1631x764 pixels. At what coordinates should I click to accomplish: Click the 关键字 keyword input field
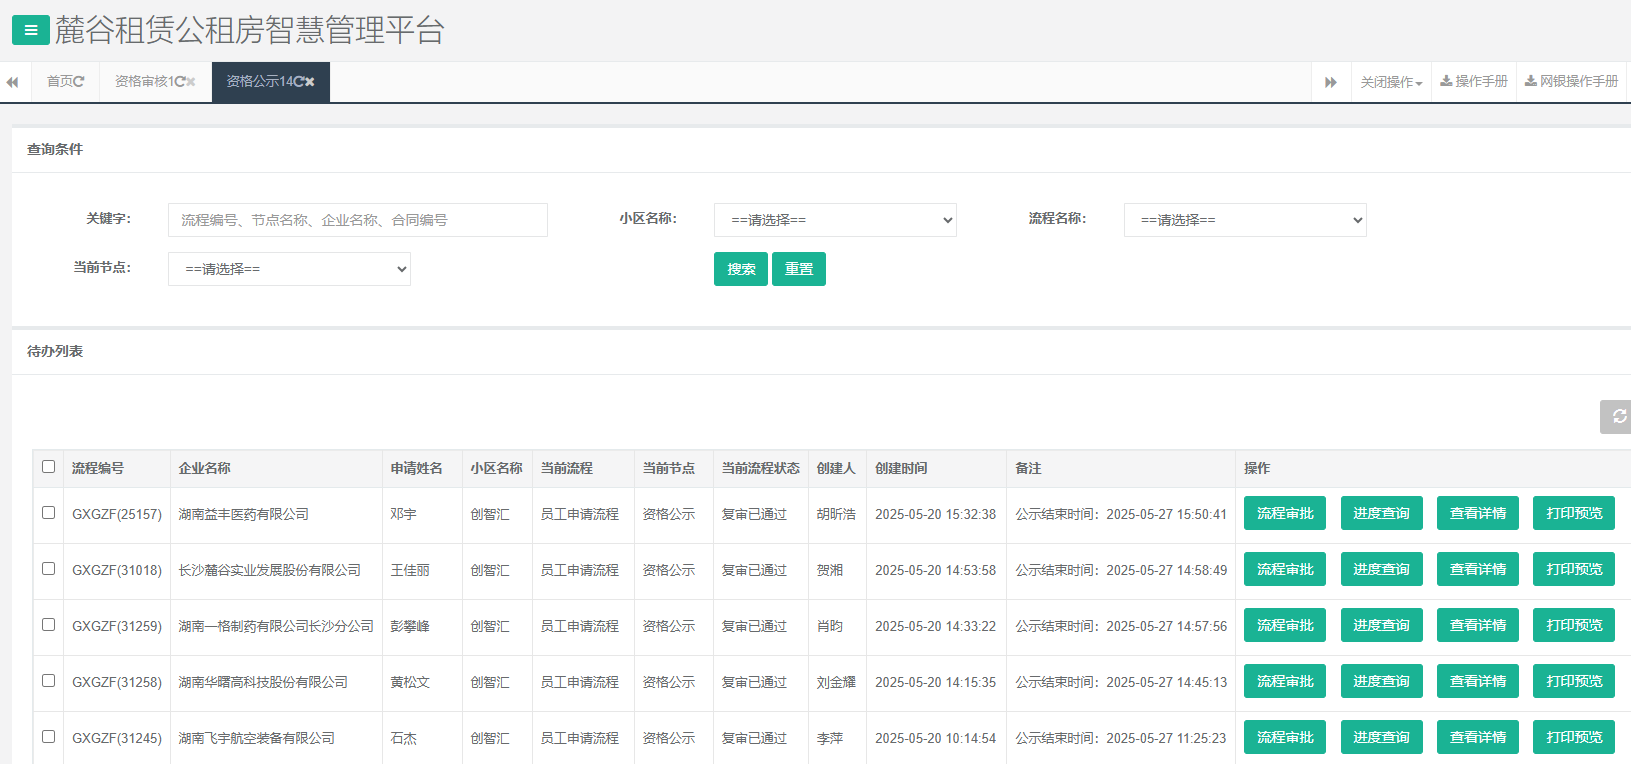[x=357, y=220]
